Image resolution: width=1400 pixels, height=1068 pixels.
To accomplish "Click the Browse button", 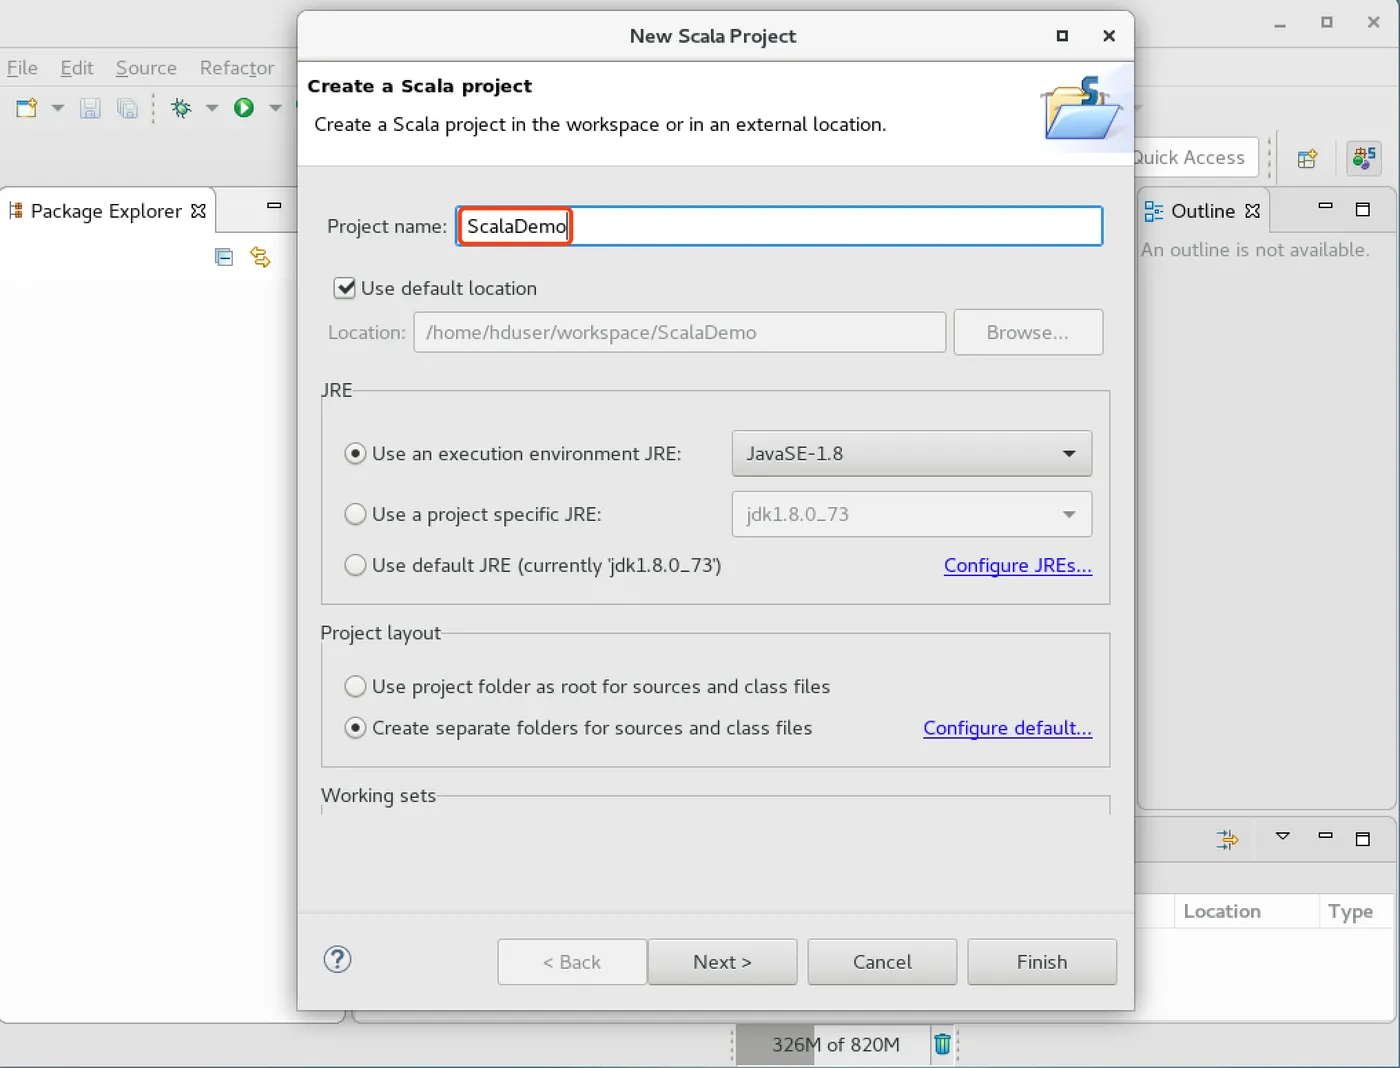I will click(1028, 332).
